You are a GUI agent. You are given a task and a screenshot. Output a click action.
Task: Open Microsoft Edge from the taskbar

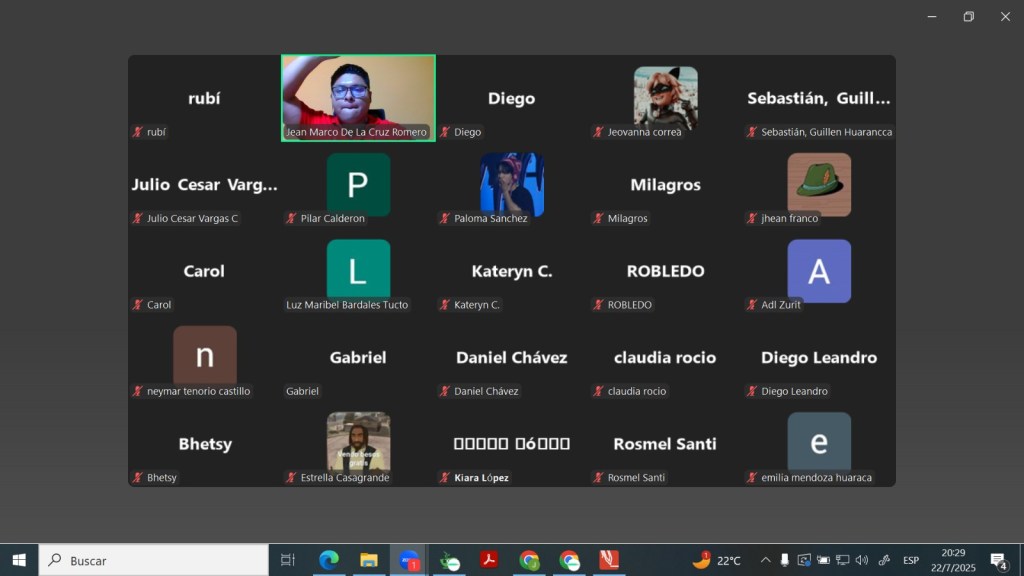[x=329, y=561]
